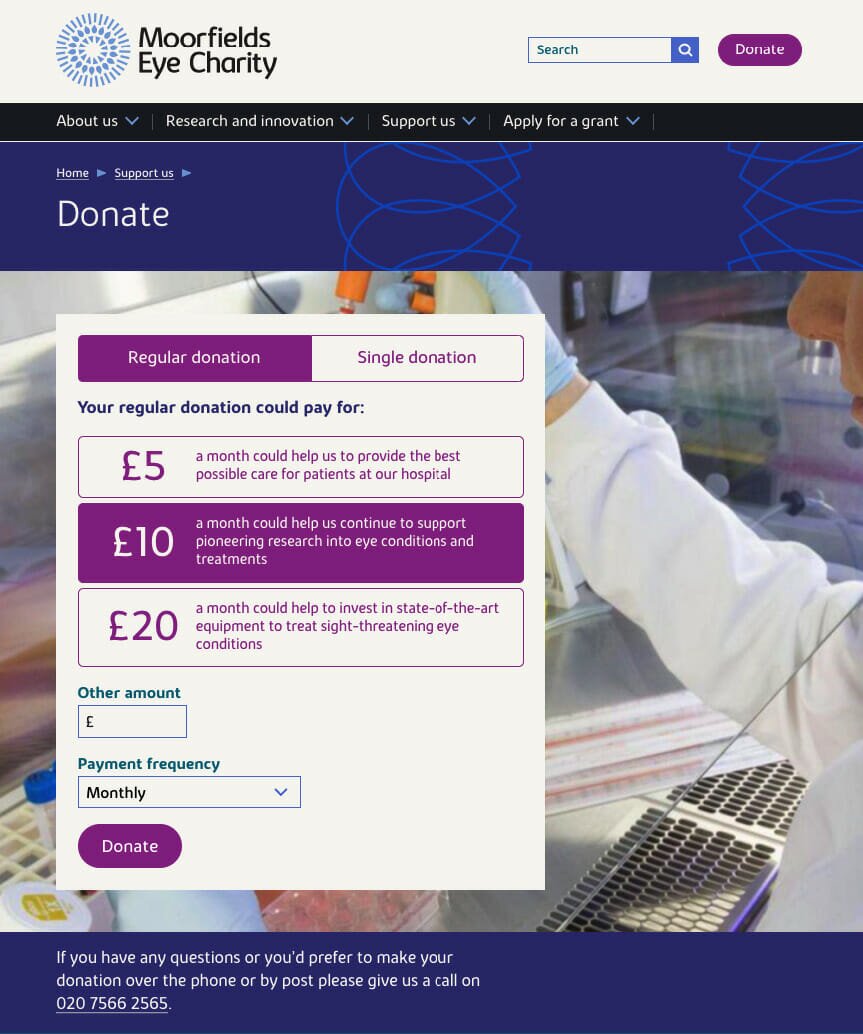Viewport: 863px width, 1034px height.
Task: Click the breadcrumb arrow after Support us
Action: [187, 173]
